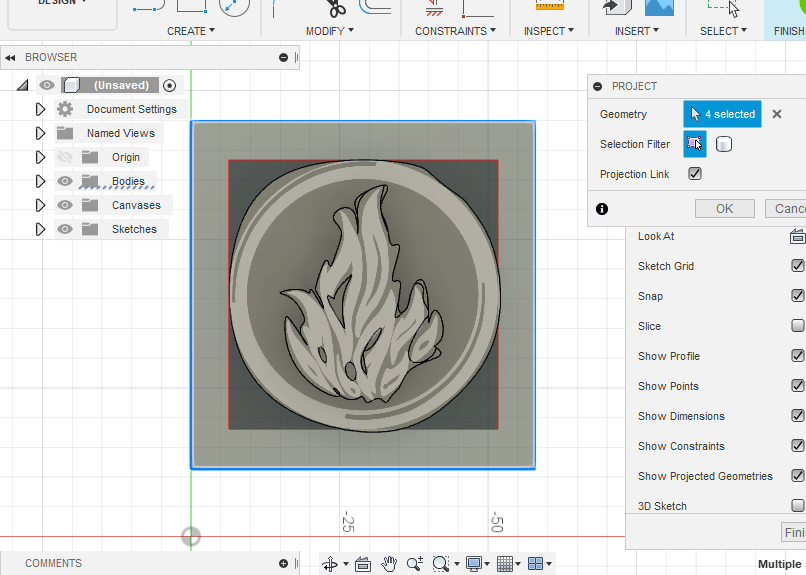Viewport: 806px width, 575px height.
Task: Open the INSPECT menu
Action: pos(548,31)
